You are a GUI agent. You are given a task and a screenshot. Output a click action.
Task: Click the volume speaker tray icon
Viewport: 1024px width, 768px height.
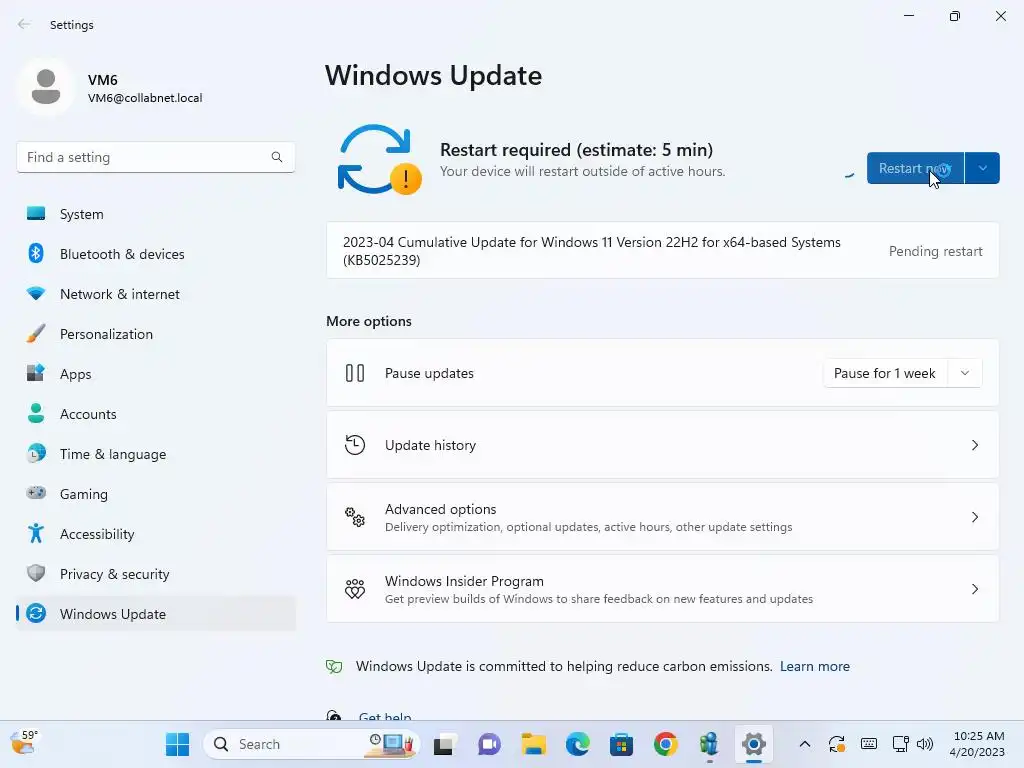point(925,744)
